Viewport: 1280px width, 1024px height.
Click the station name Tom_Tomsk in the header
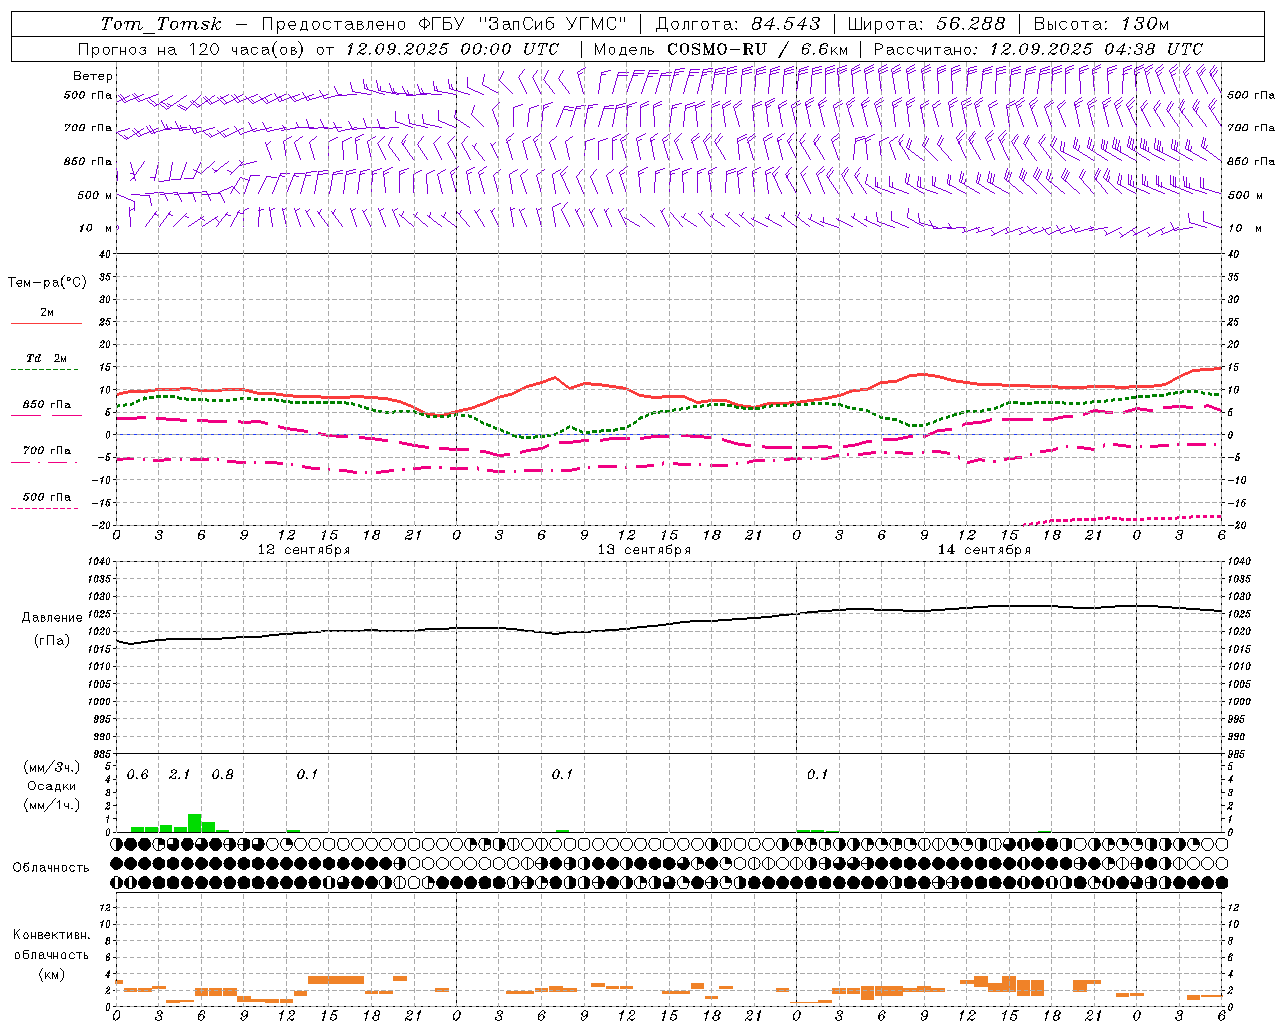[161, 24]
